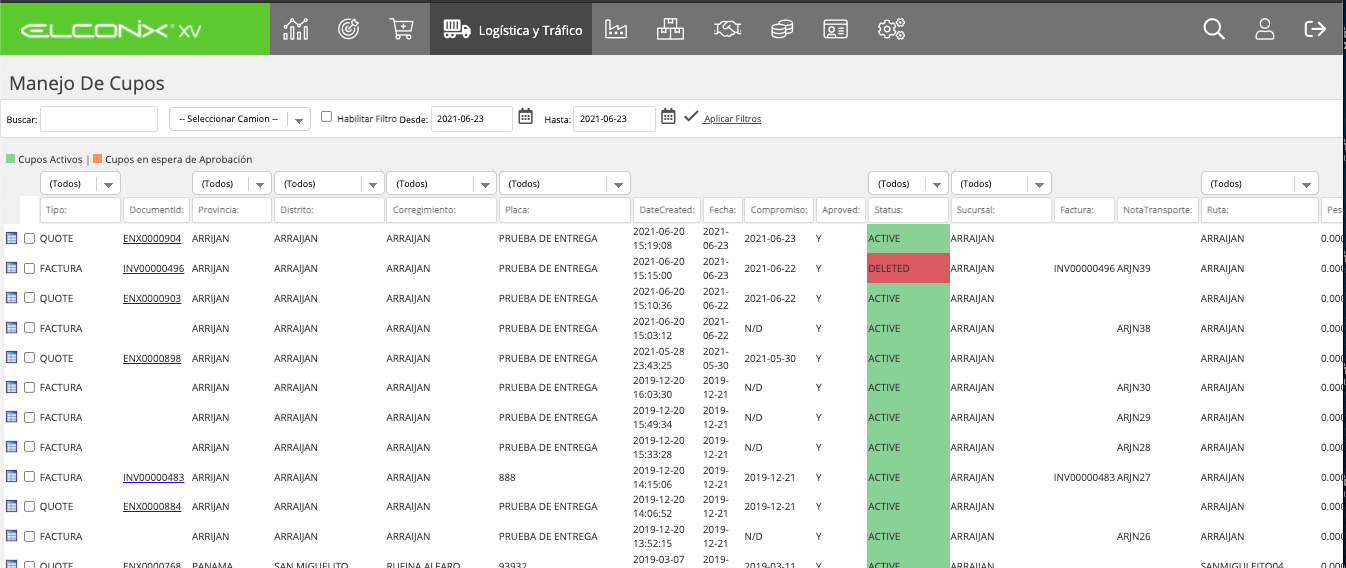Open the Corregimiento column (Todos) dropdown
The width and height of the screenshot is (1346, 568).
click(441, 184)
